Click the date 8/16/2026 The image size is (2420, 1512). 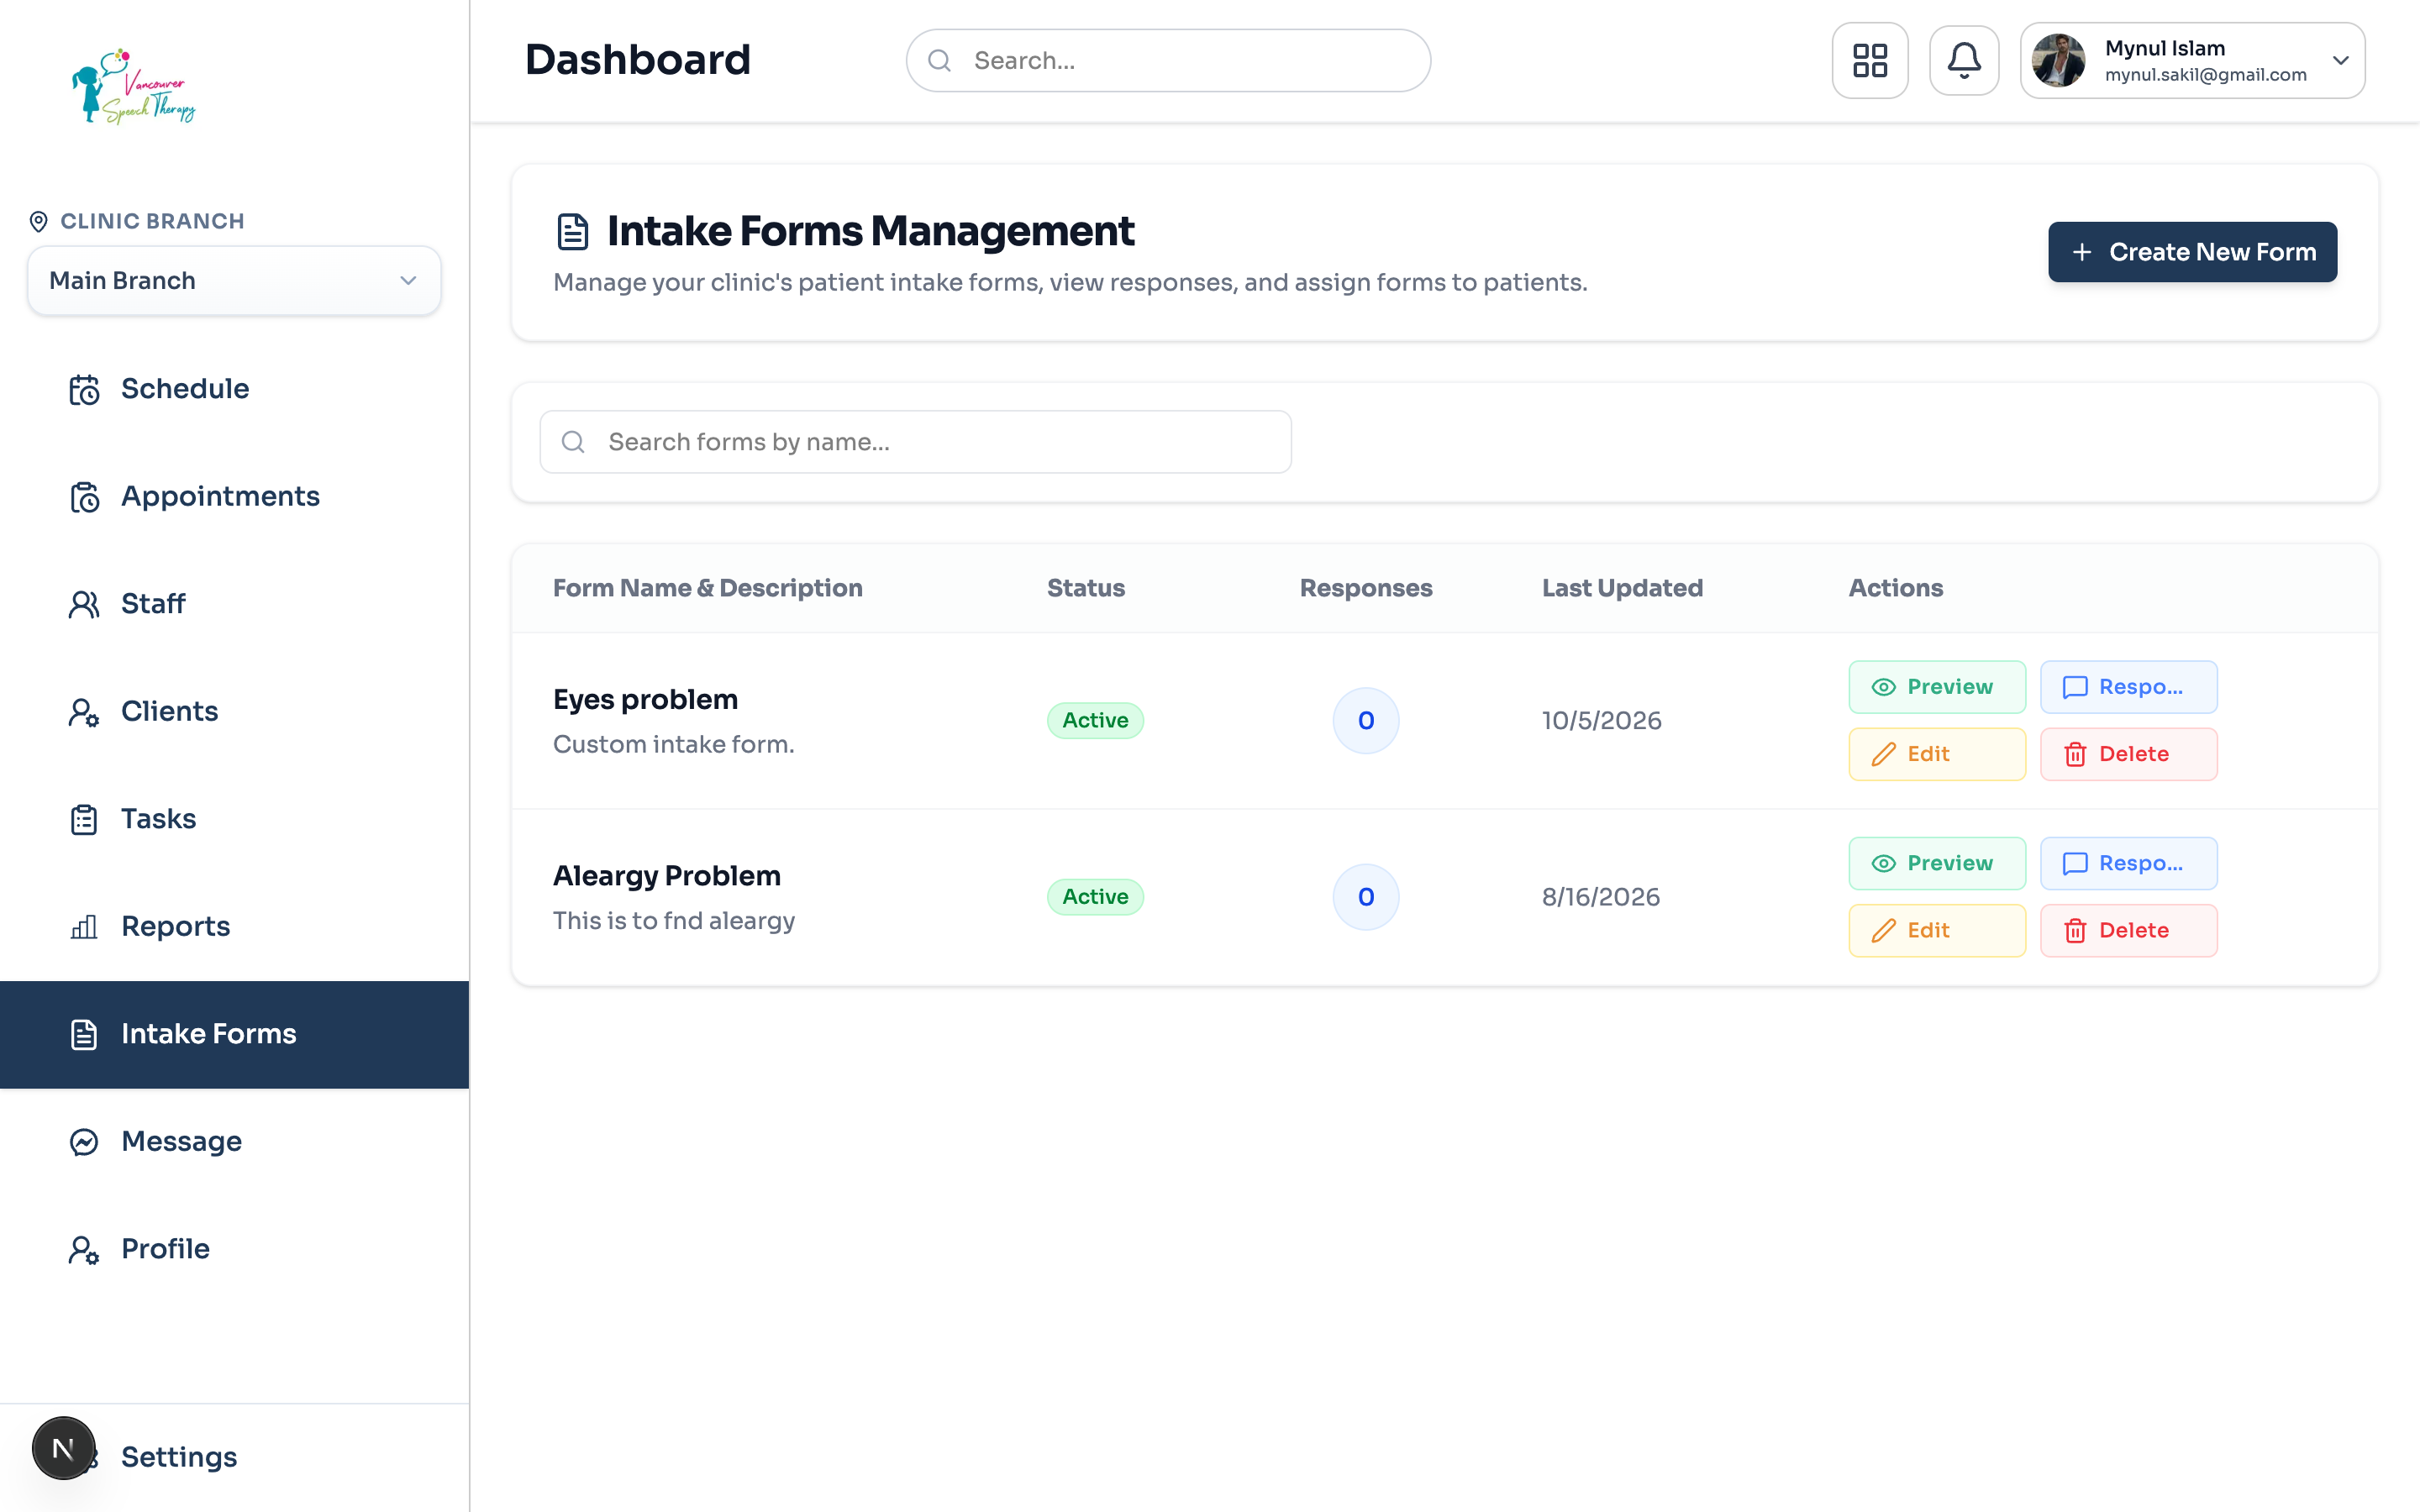1601,897
